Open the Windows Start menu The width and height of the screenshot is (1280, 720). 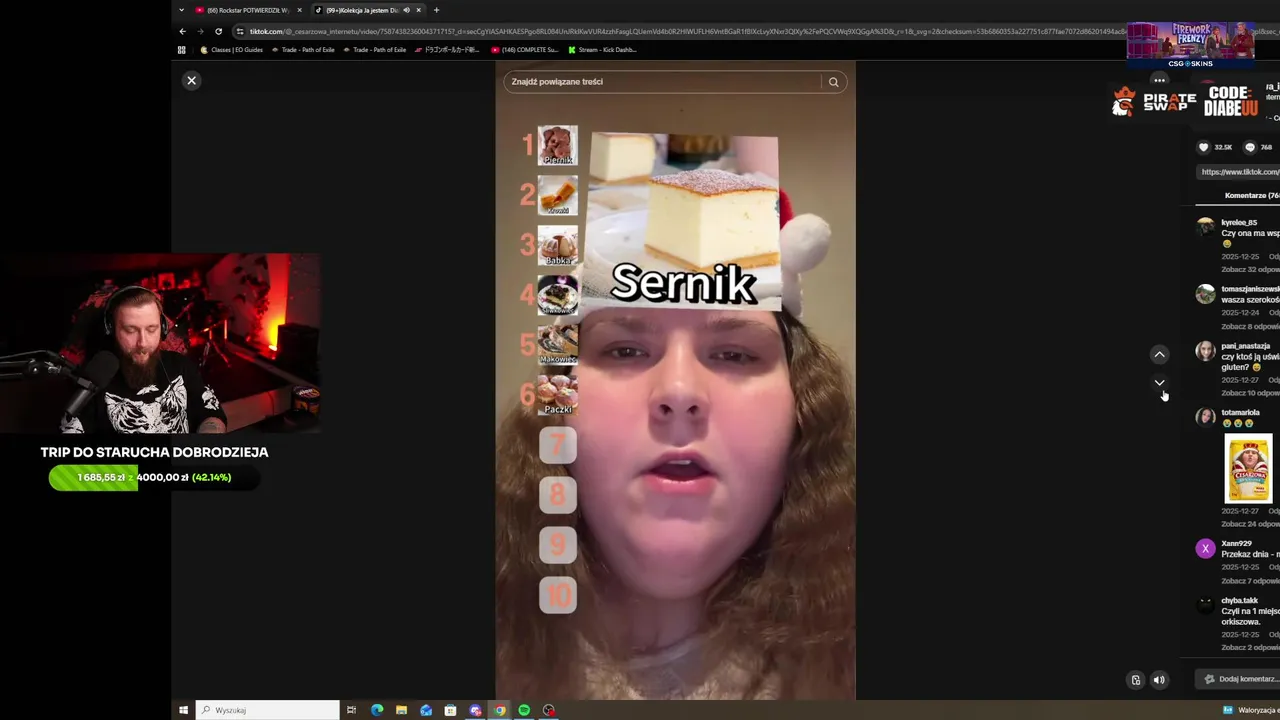point(183,710)
